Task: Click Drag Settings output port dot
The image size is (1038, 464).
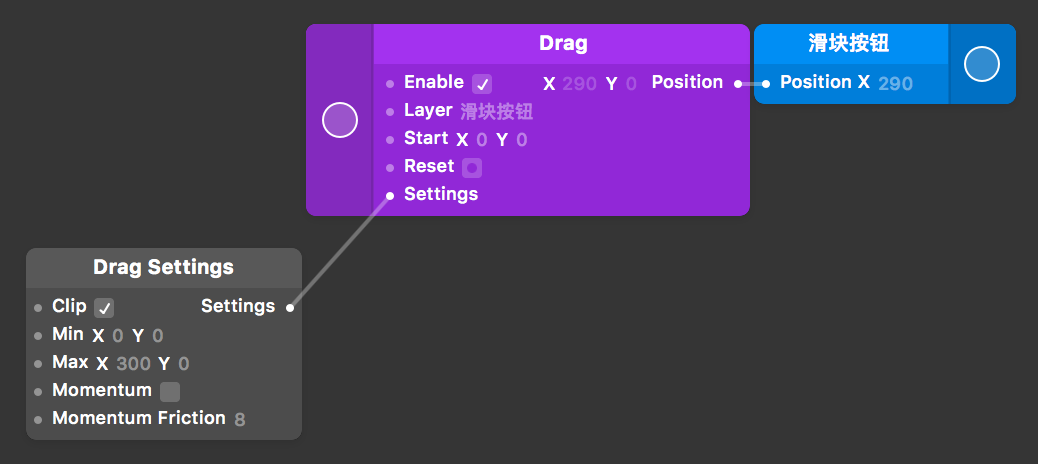Action: point(290,308)
